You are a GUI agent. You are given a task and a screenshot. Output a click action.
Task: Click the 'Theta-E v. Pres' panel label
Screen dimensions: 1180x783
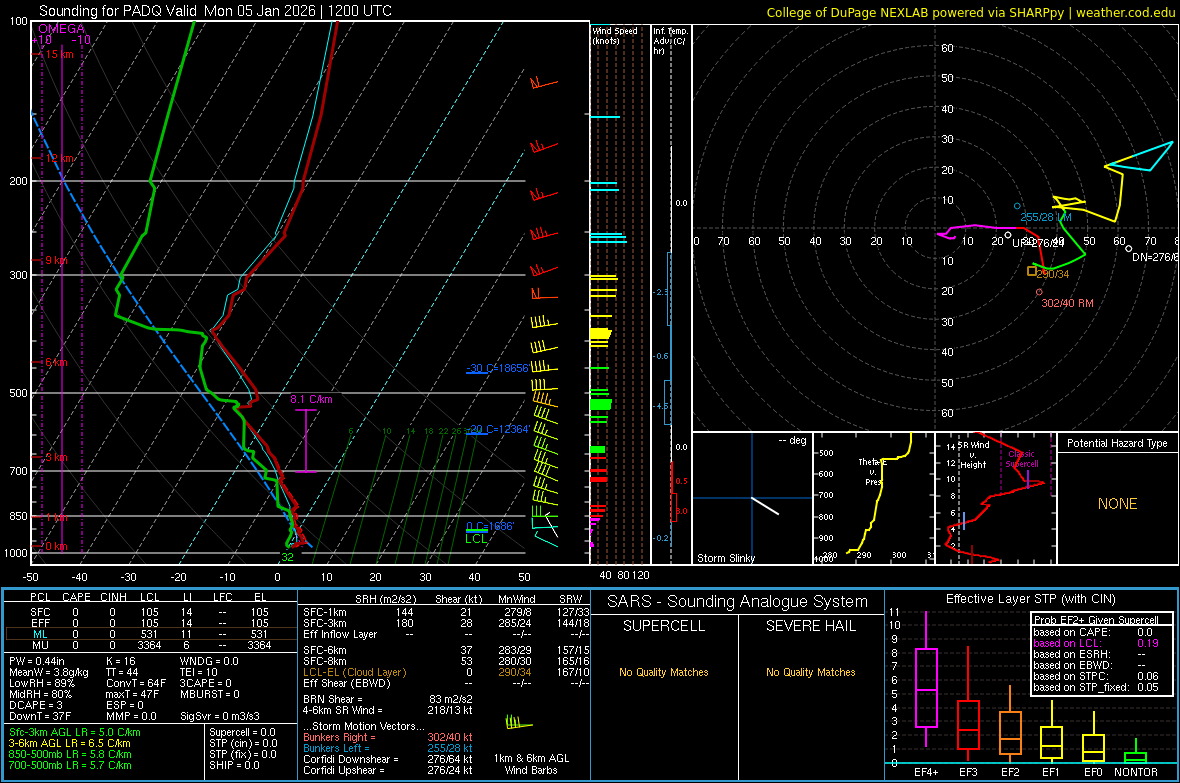pyautogui.click(x=871, y=471)
